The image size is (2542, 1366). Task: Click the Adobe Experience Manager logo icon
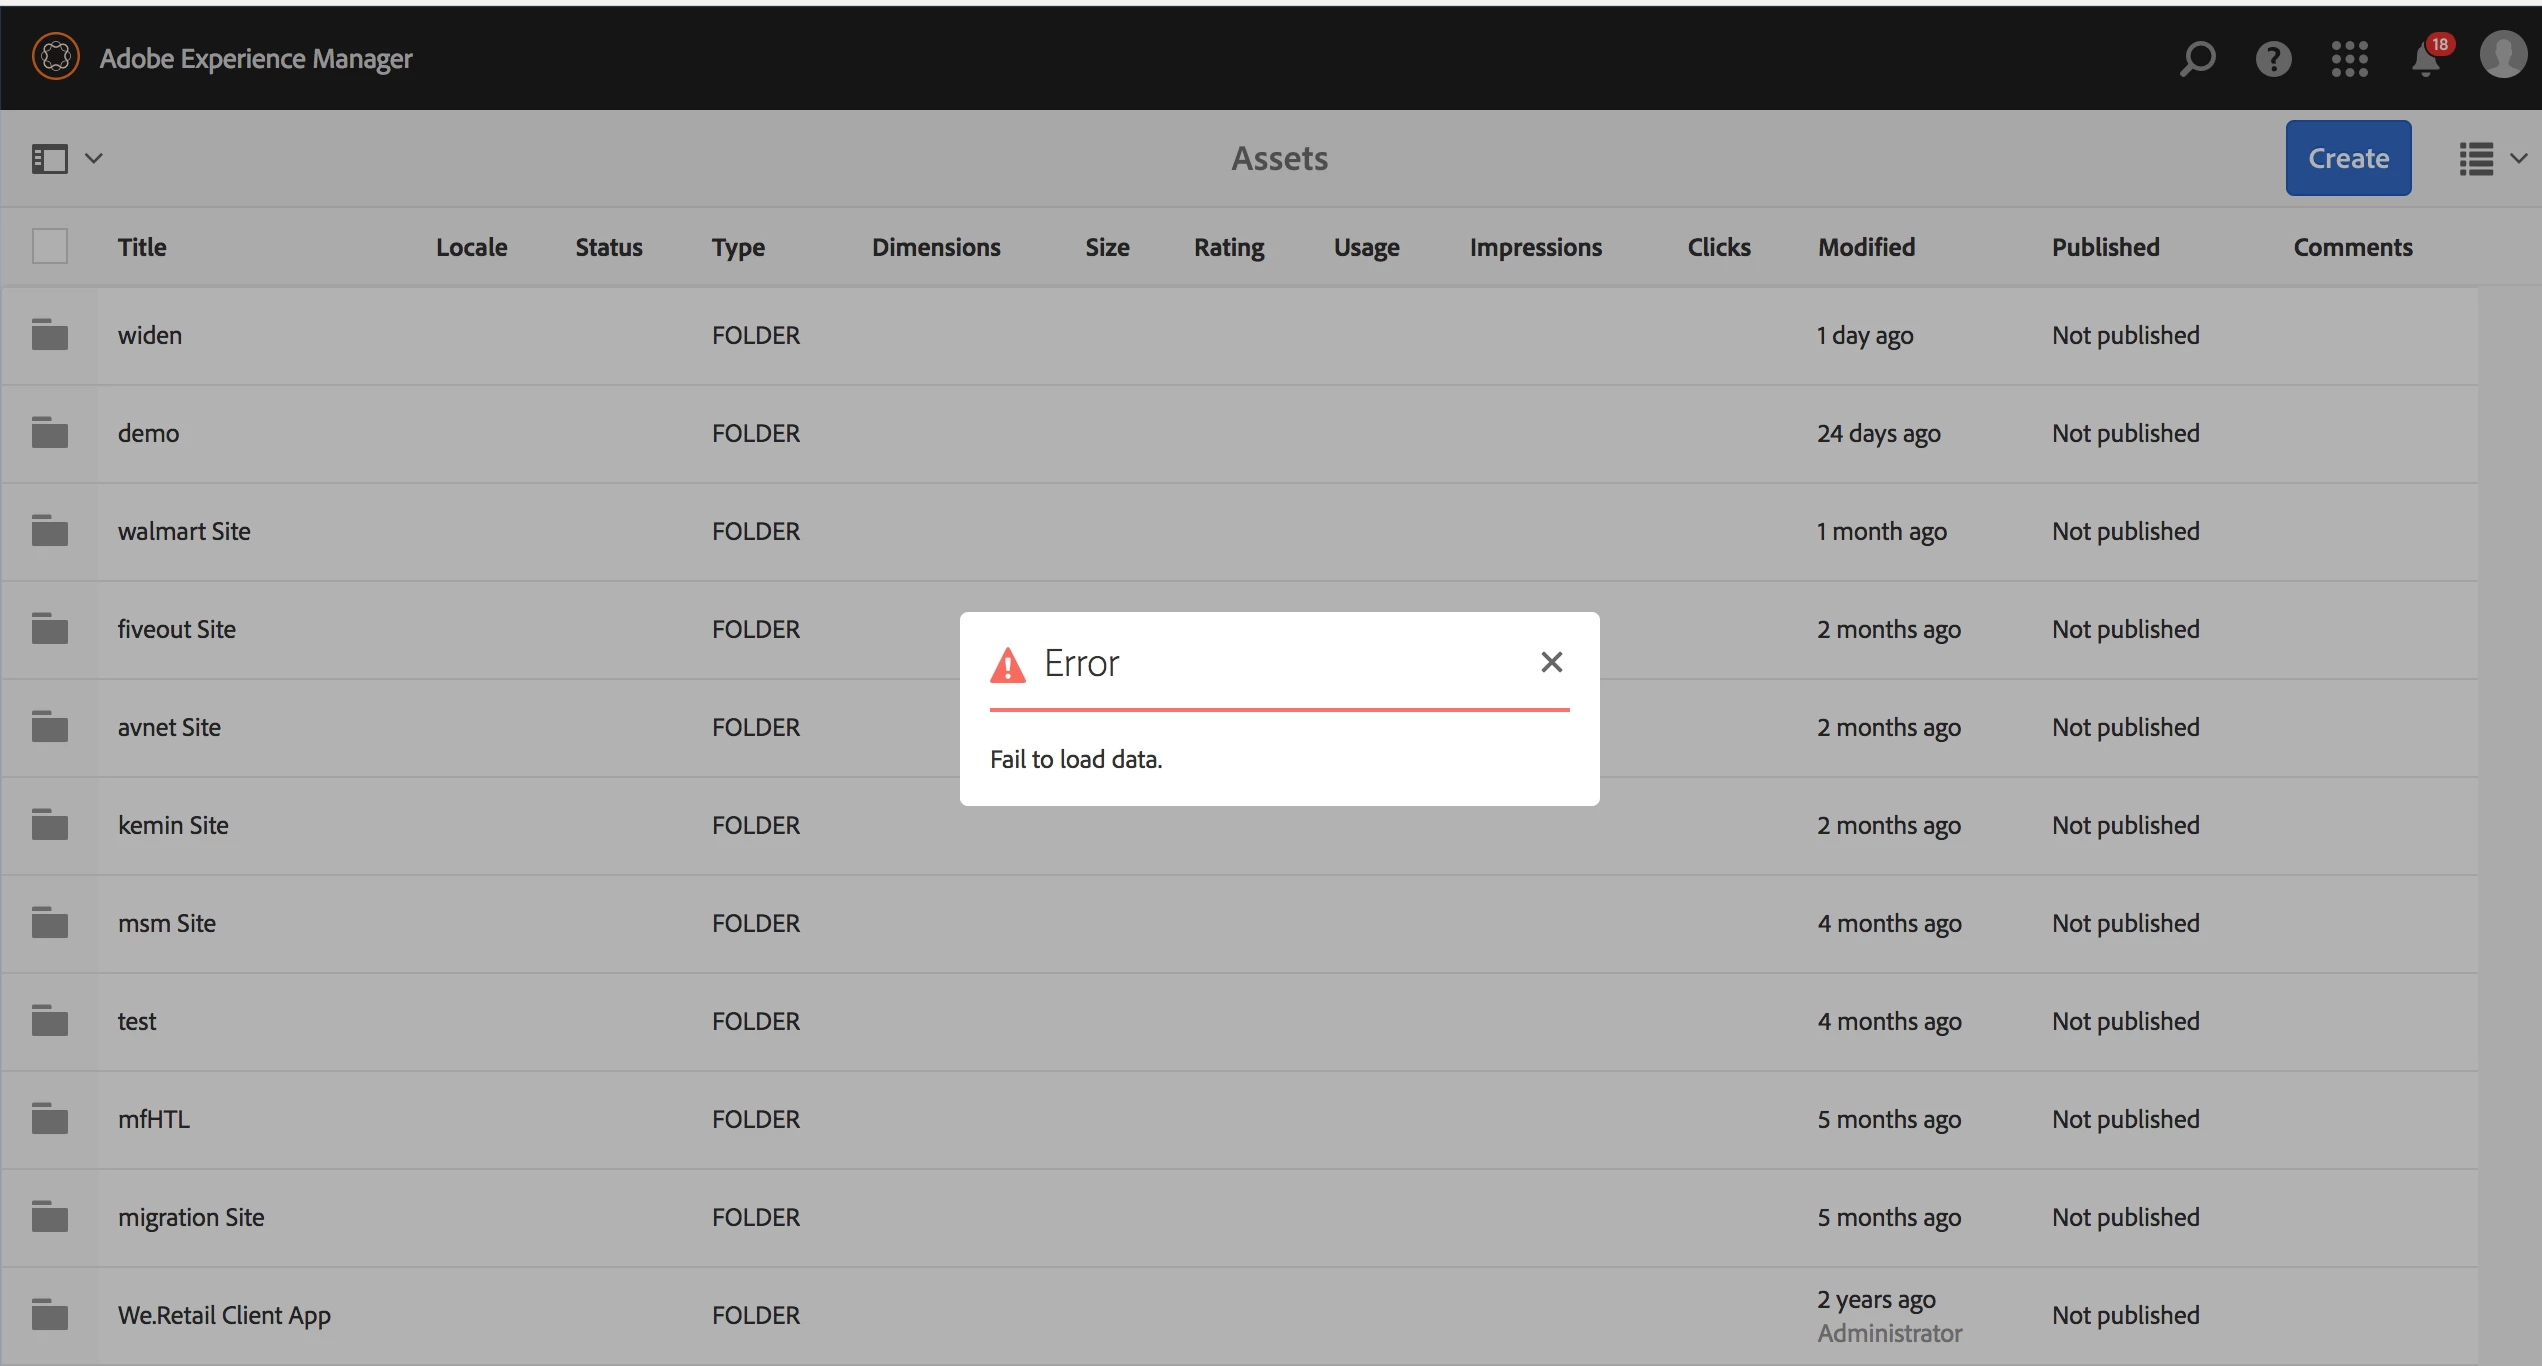click(x=56, y=57)
